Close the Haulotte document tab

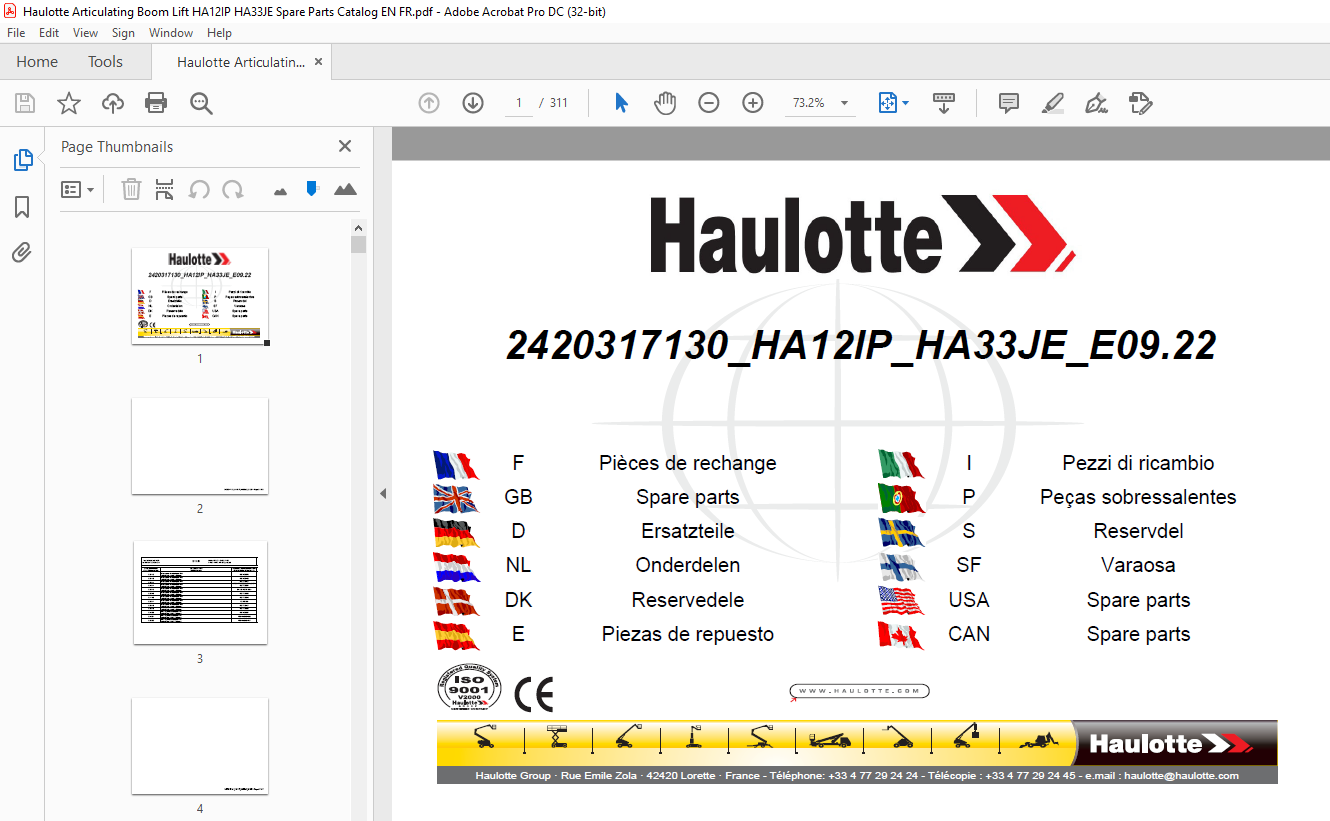[318, 62]
